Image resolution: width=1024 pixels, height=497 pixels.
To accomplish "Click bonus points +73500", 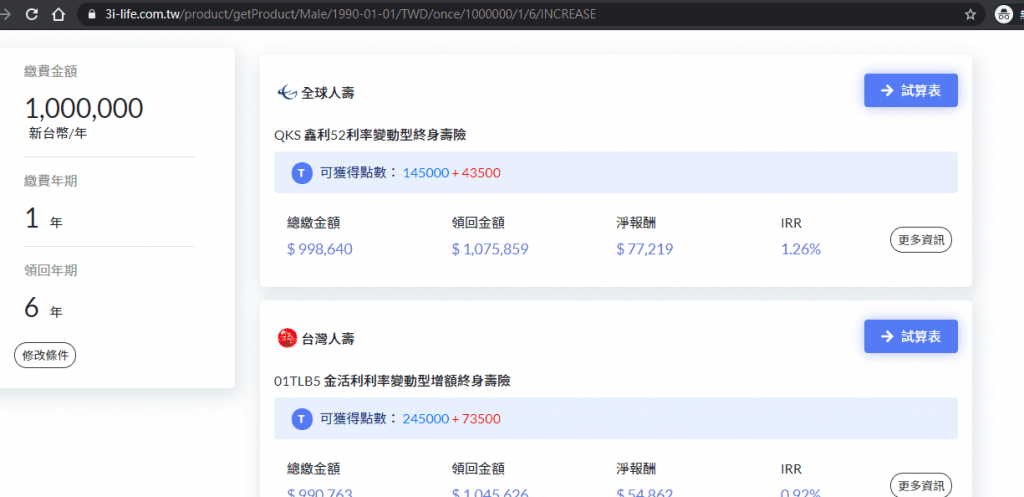I will pos(476,419).
